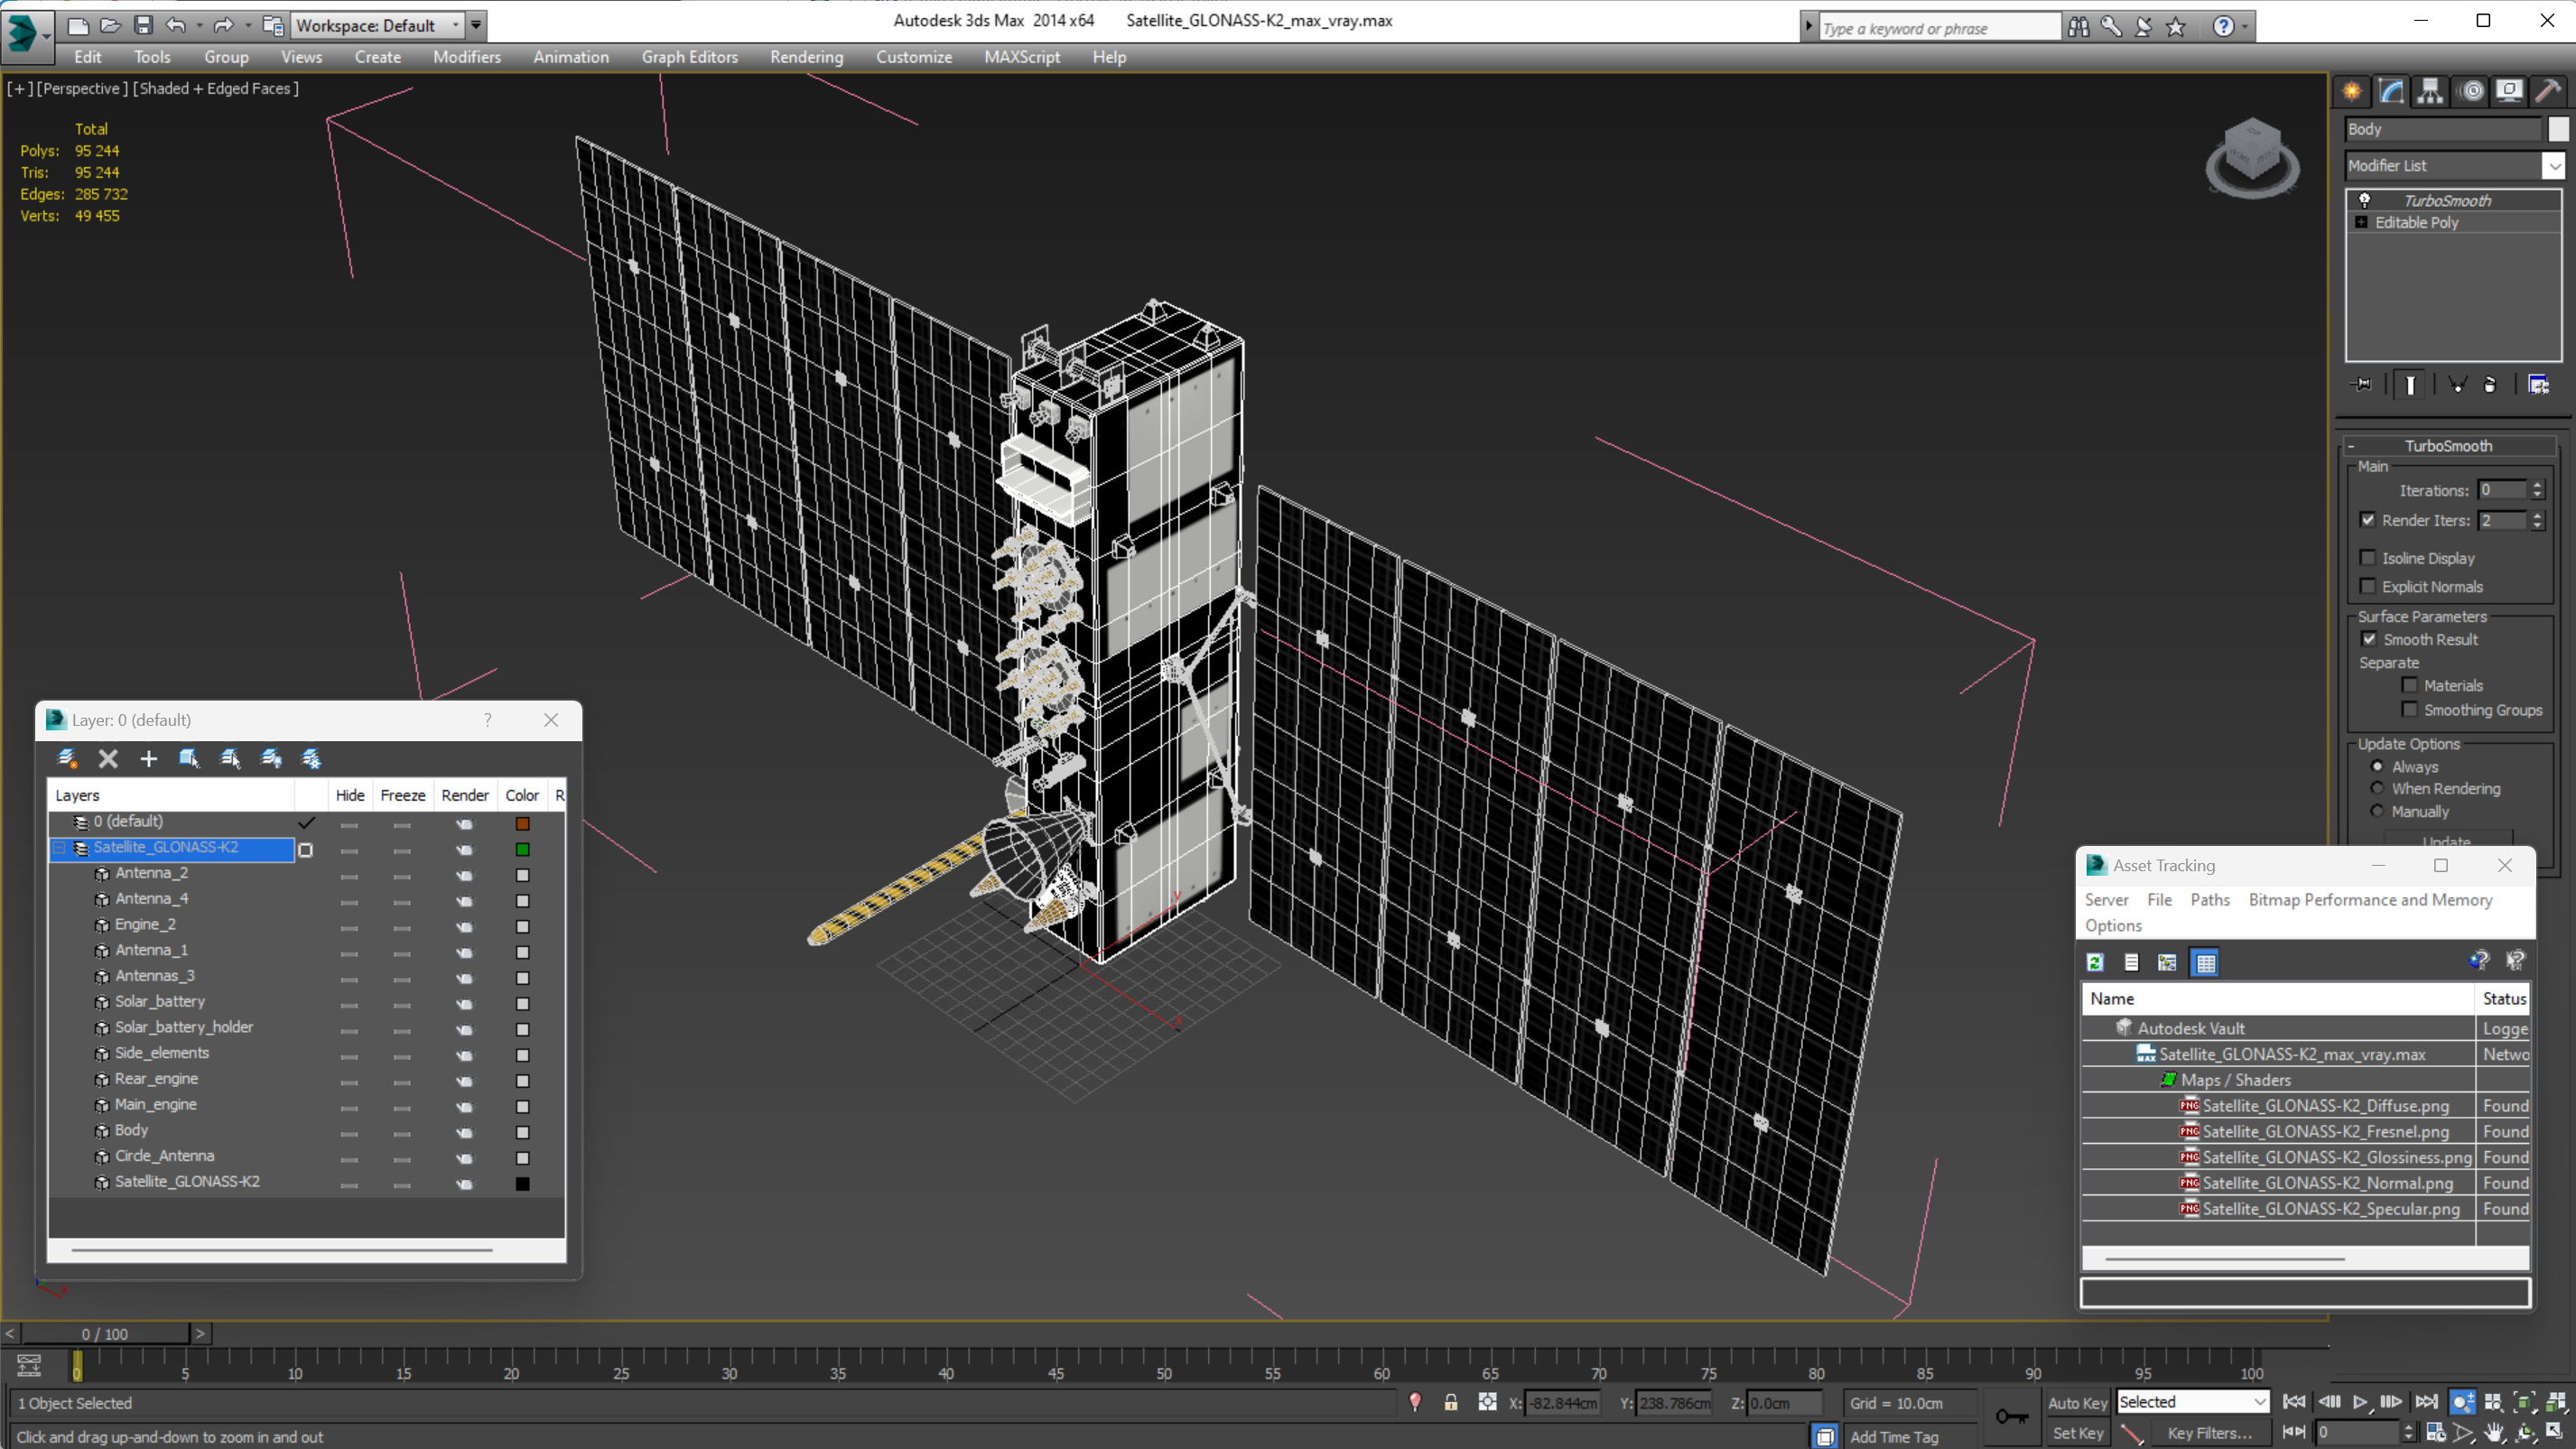2576x1449 pixels.
Task: Open the Motion command panel tab
Action: 2471,92
